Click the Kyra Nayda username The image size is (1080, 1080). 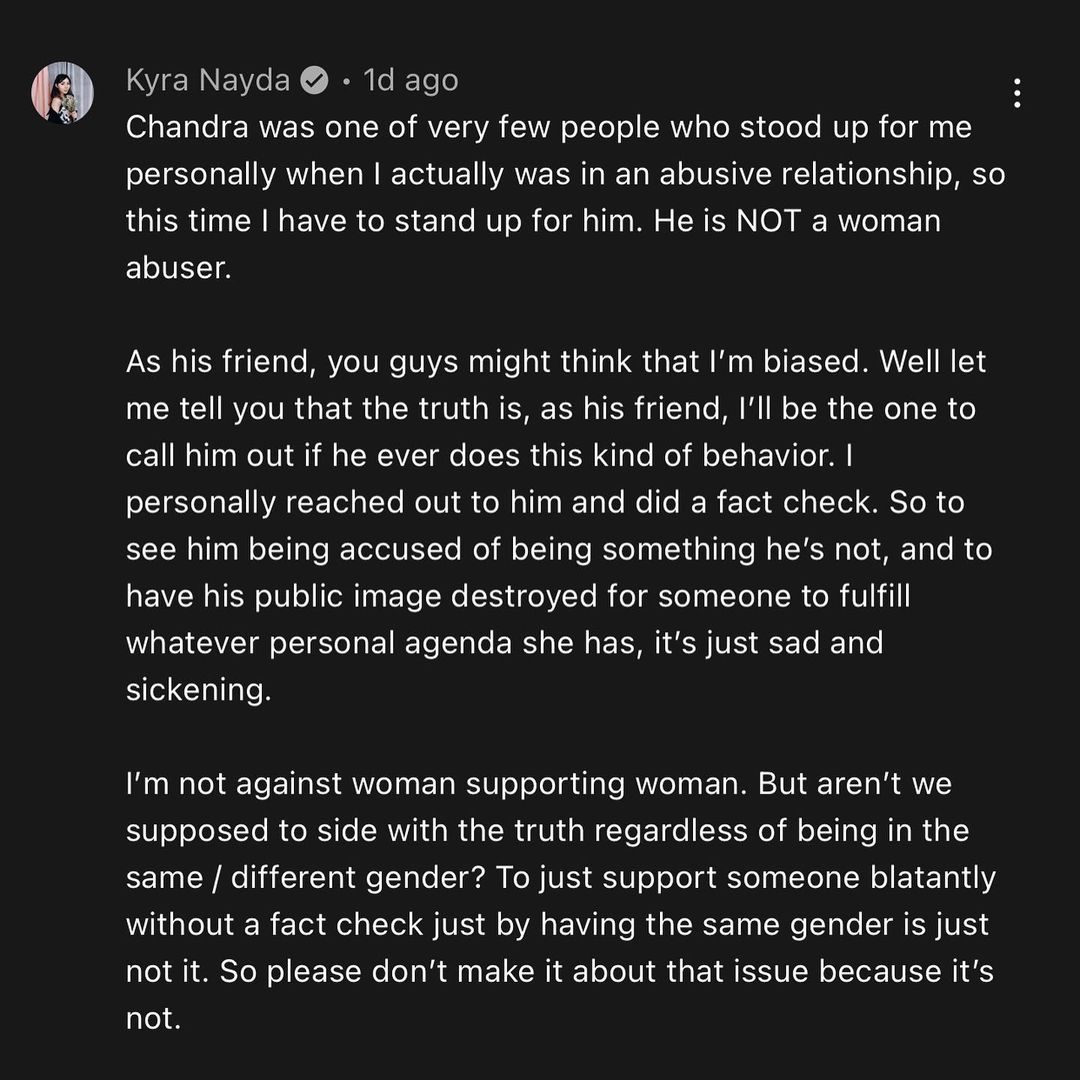[208, 81]
